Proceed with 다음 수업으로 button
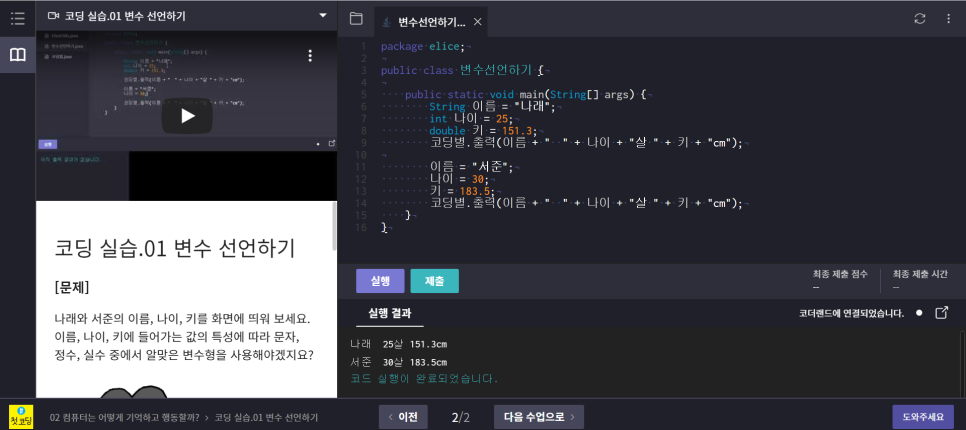Viewport: 966px width, 430px height. click(539, 417)
